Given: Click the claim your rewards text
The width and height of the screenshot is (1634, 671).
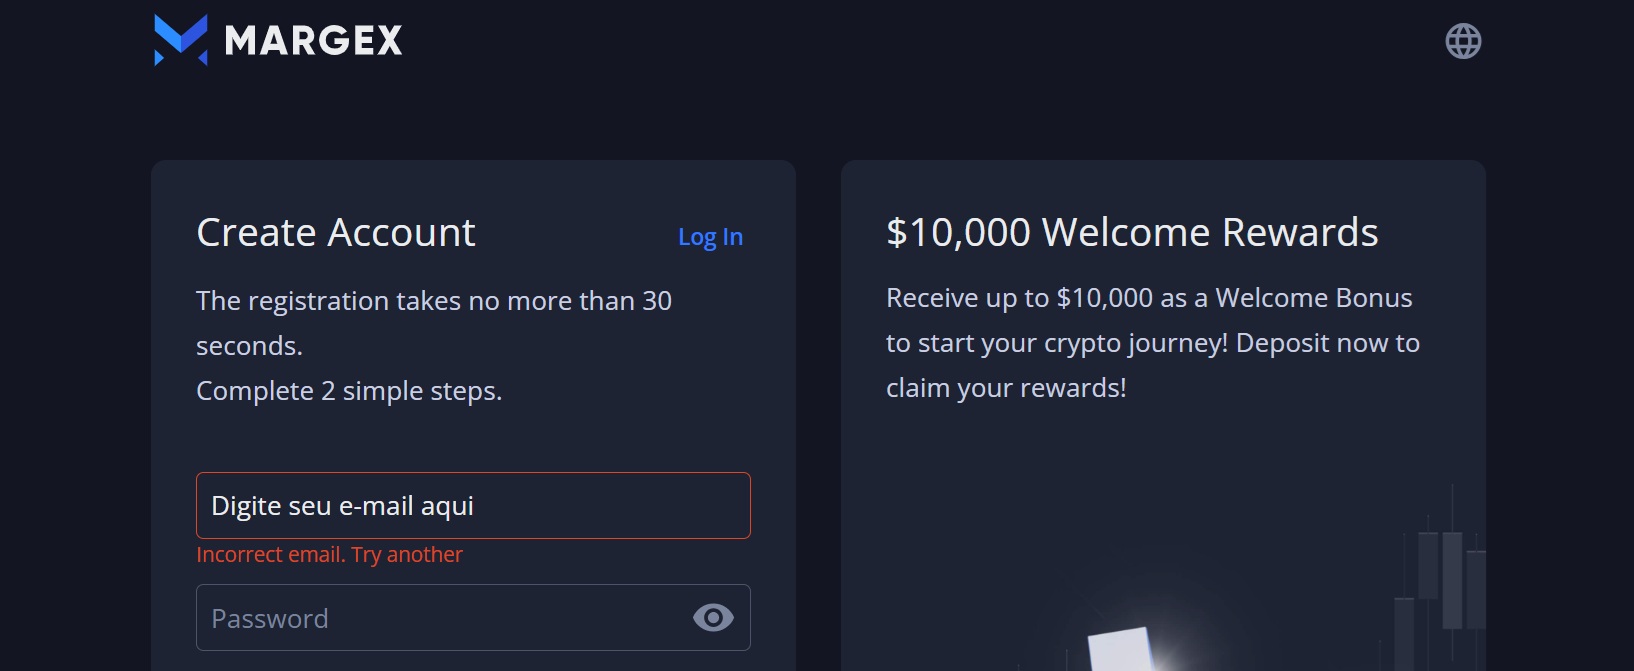Looking at the screenshot, I should [x=1006, y=388].
